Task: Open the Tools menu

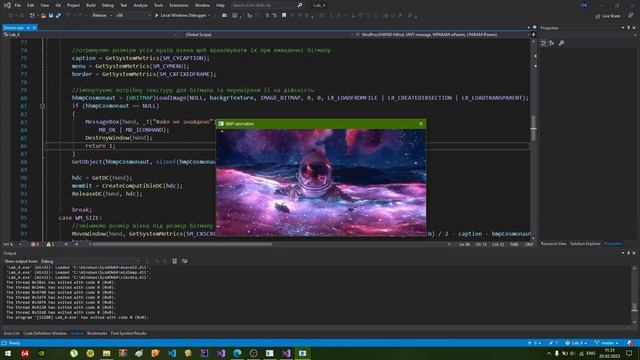Action: [158, 5]
